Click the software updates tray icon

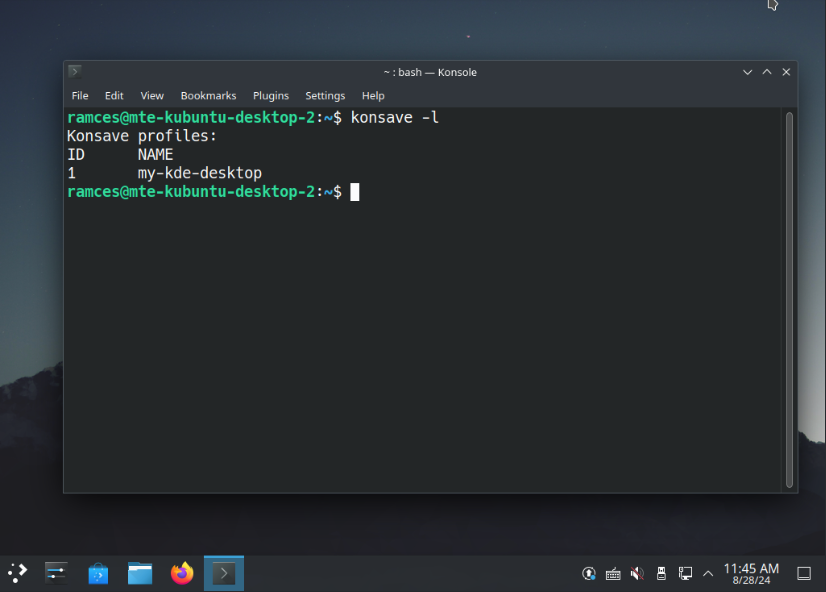tap(589, 573)
